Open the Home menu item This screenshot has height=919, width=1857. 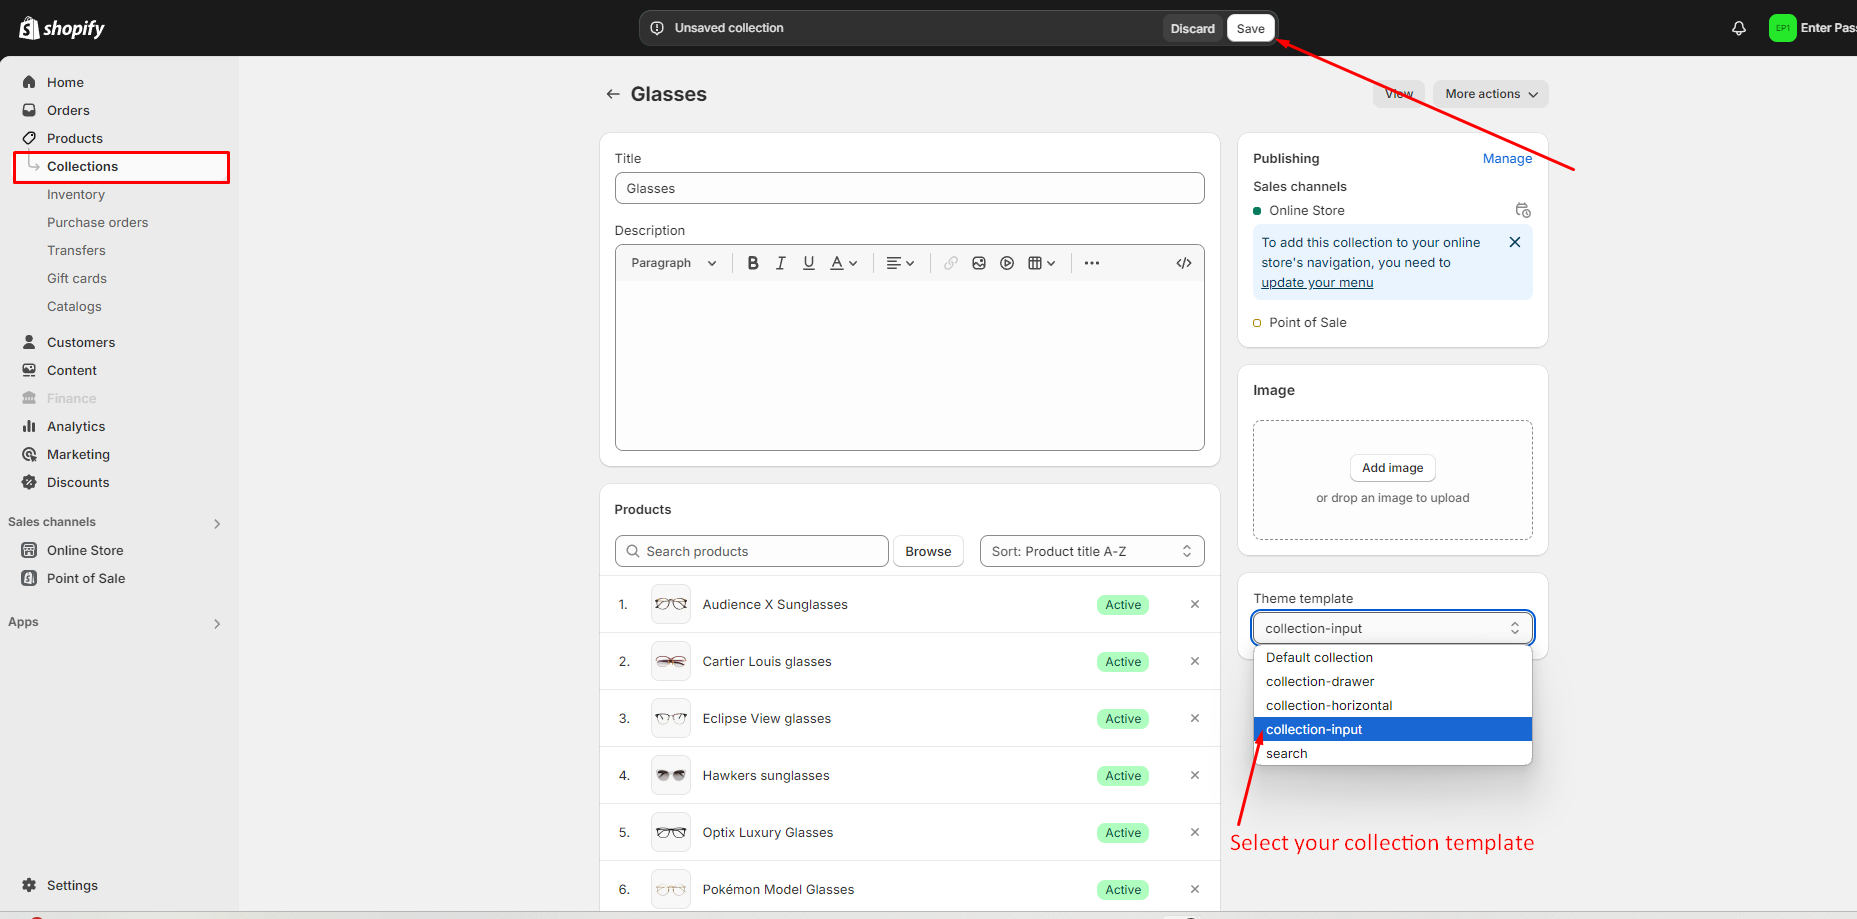tap(65, 82)
